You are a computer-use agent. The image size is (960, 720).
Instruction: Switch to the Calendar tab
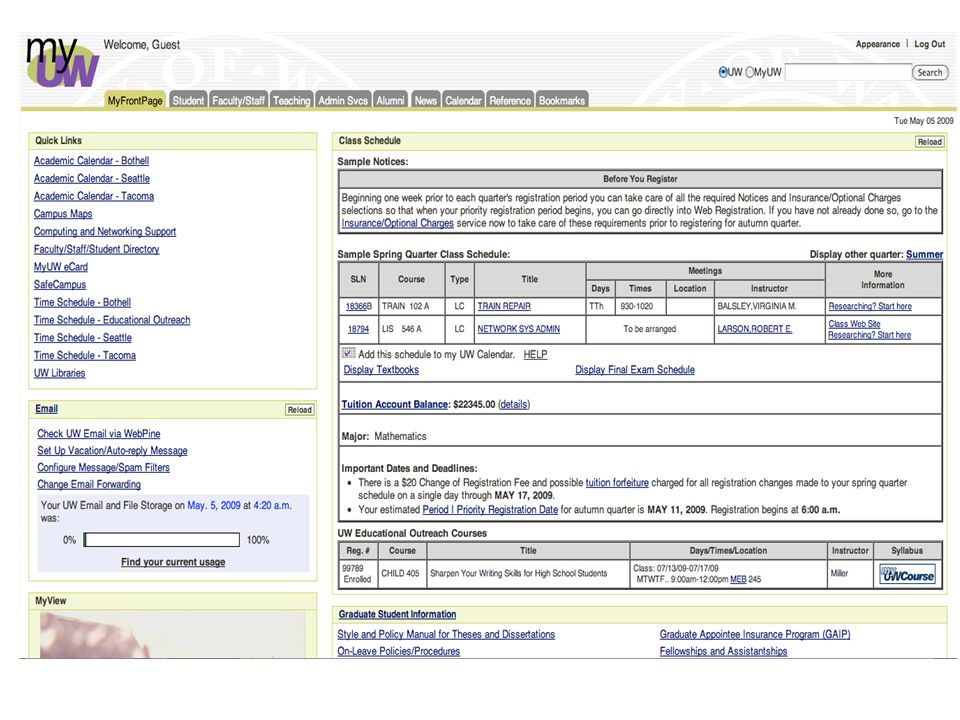(x=463, y=100)
